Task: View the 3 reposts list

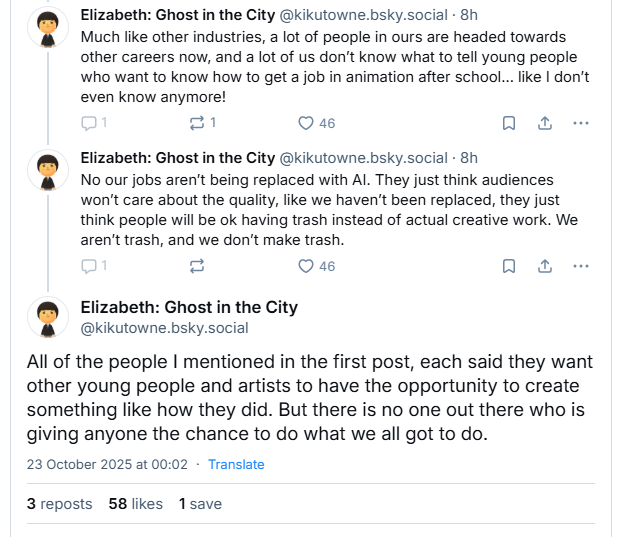Action: coord(59,504)
